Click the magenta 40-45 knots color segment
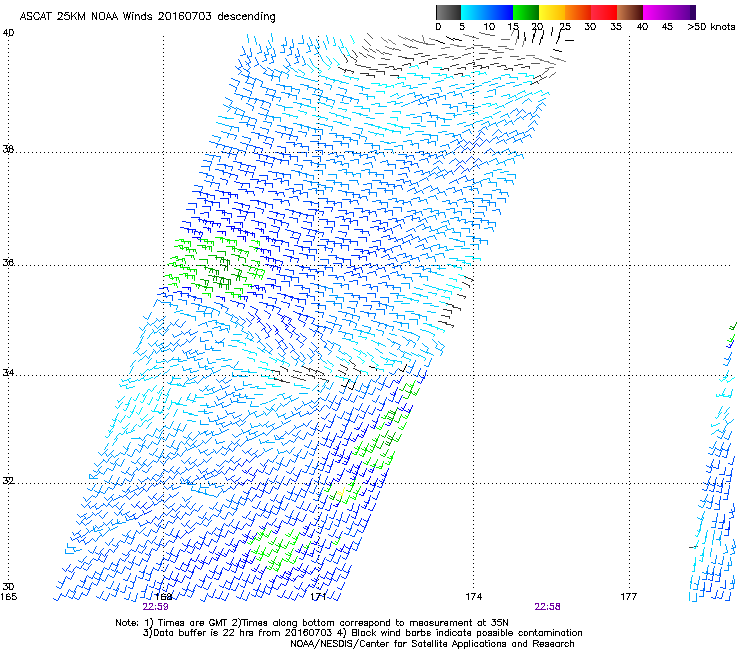 (x=666, y=12)
